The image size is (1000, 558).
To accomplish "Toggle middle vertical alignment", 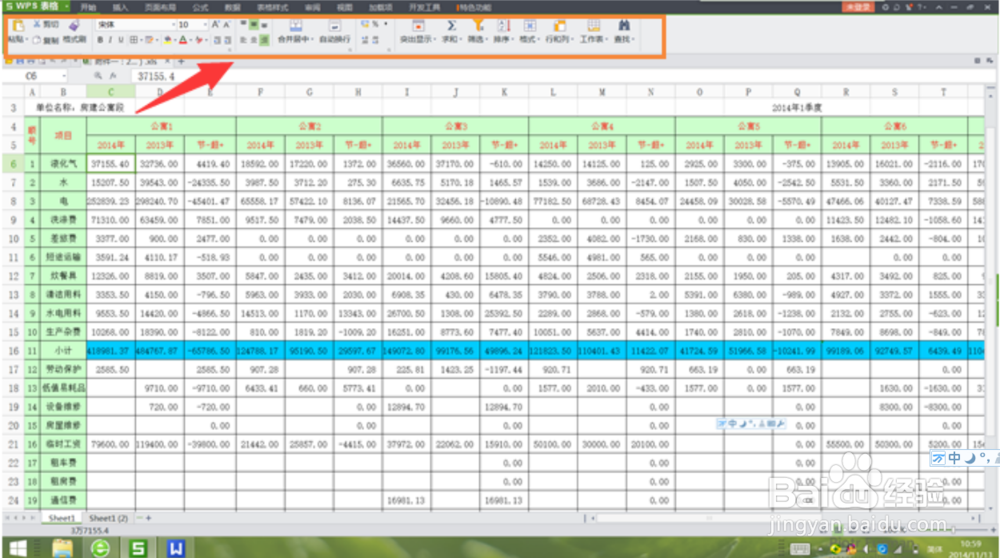I will [x=253, y=24].
